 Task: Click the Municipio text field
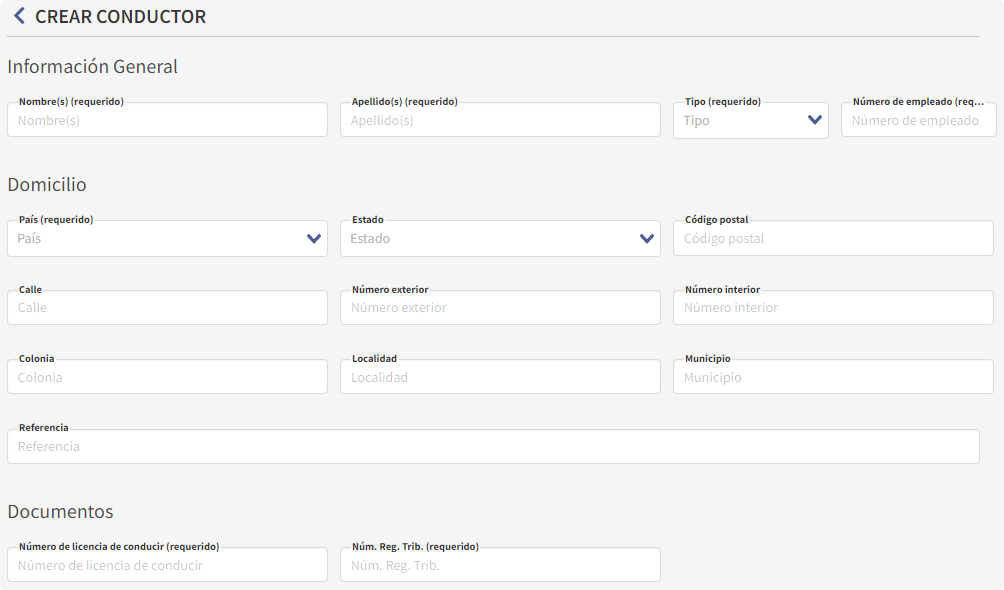(833, 378)
